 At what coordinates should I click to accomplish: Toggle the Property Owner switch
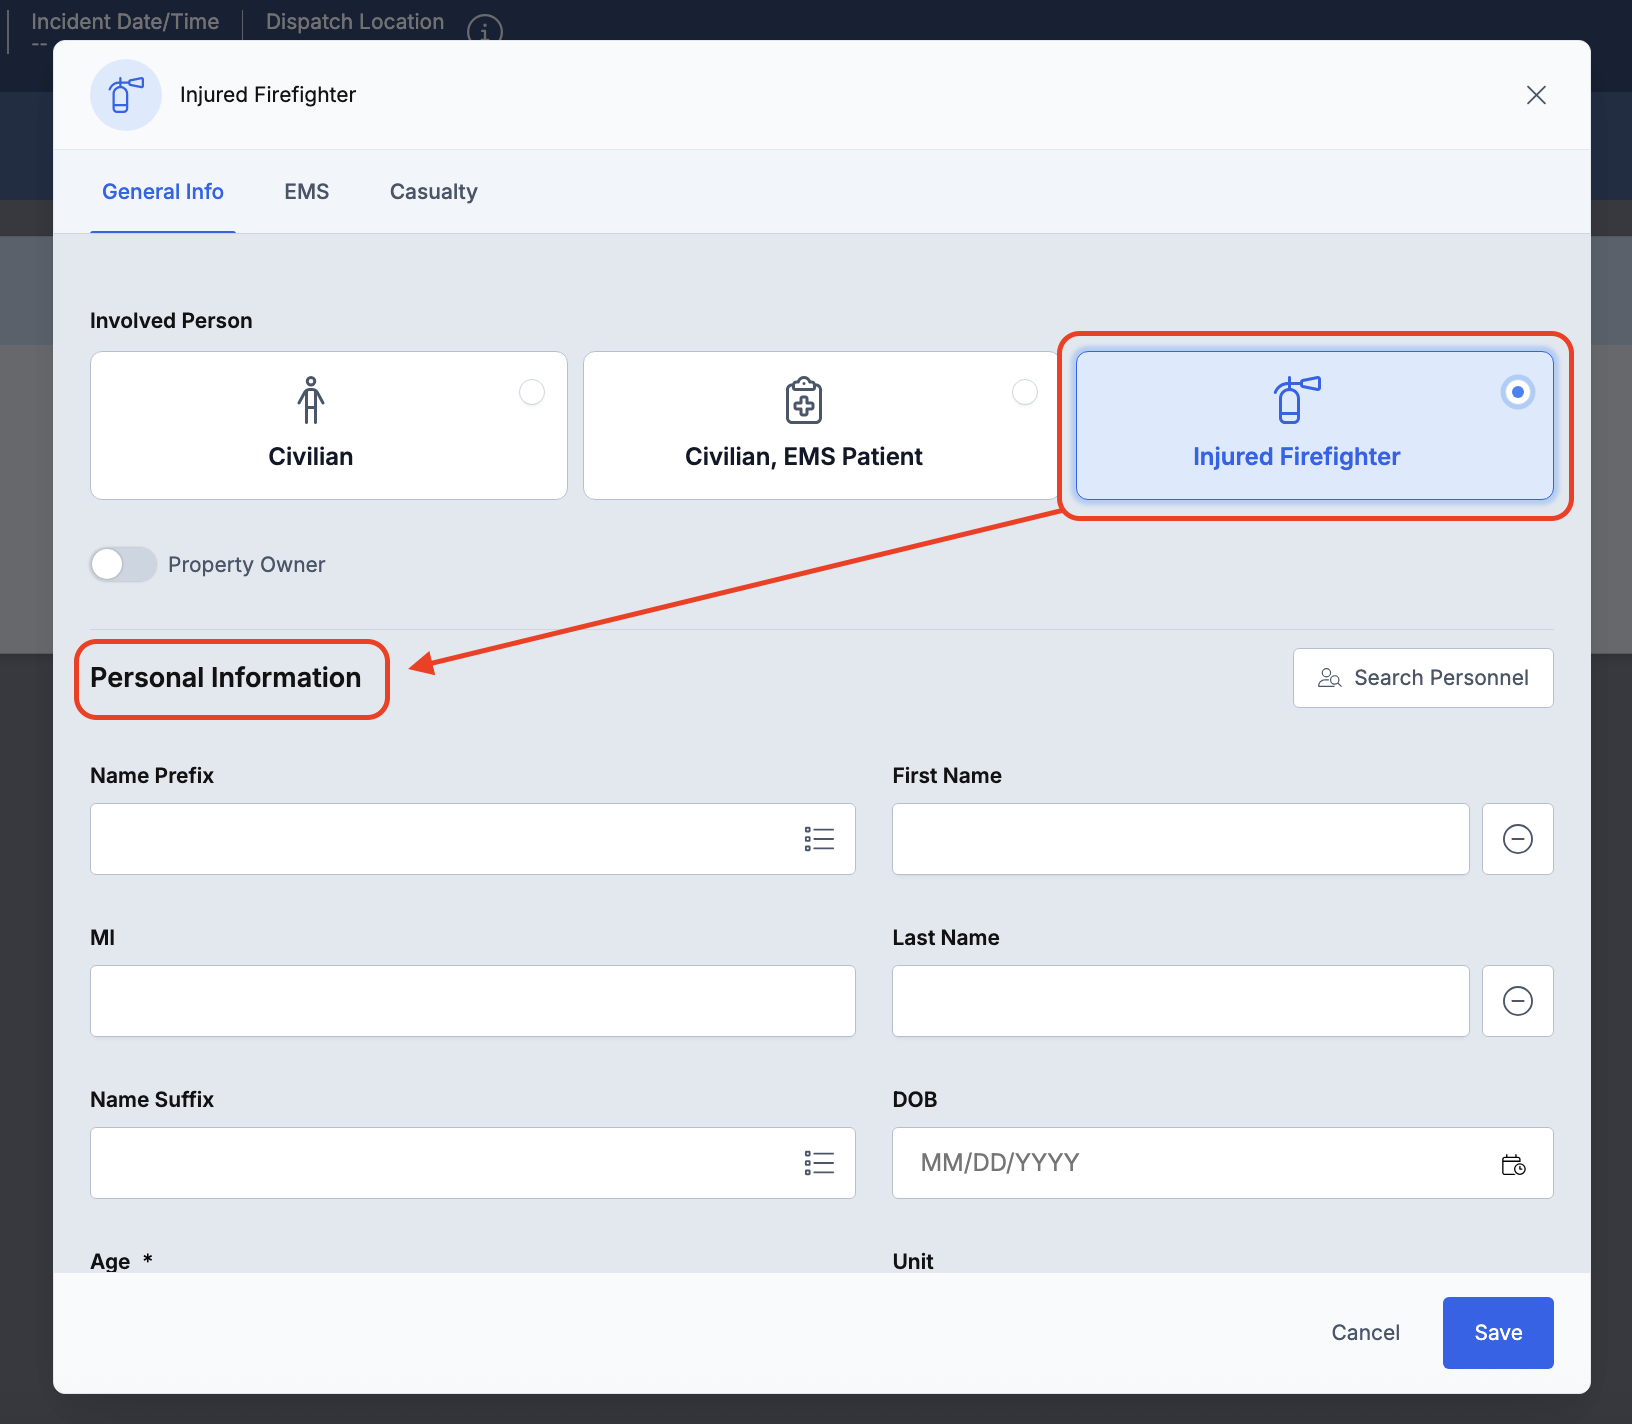[x=123, y=565]
